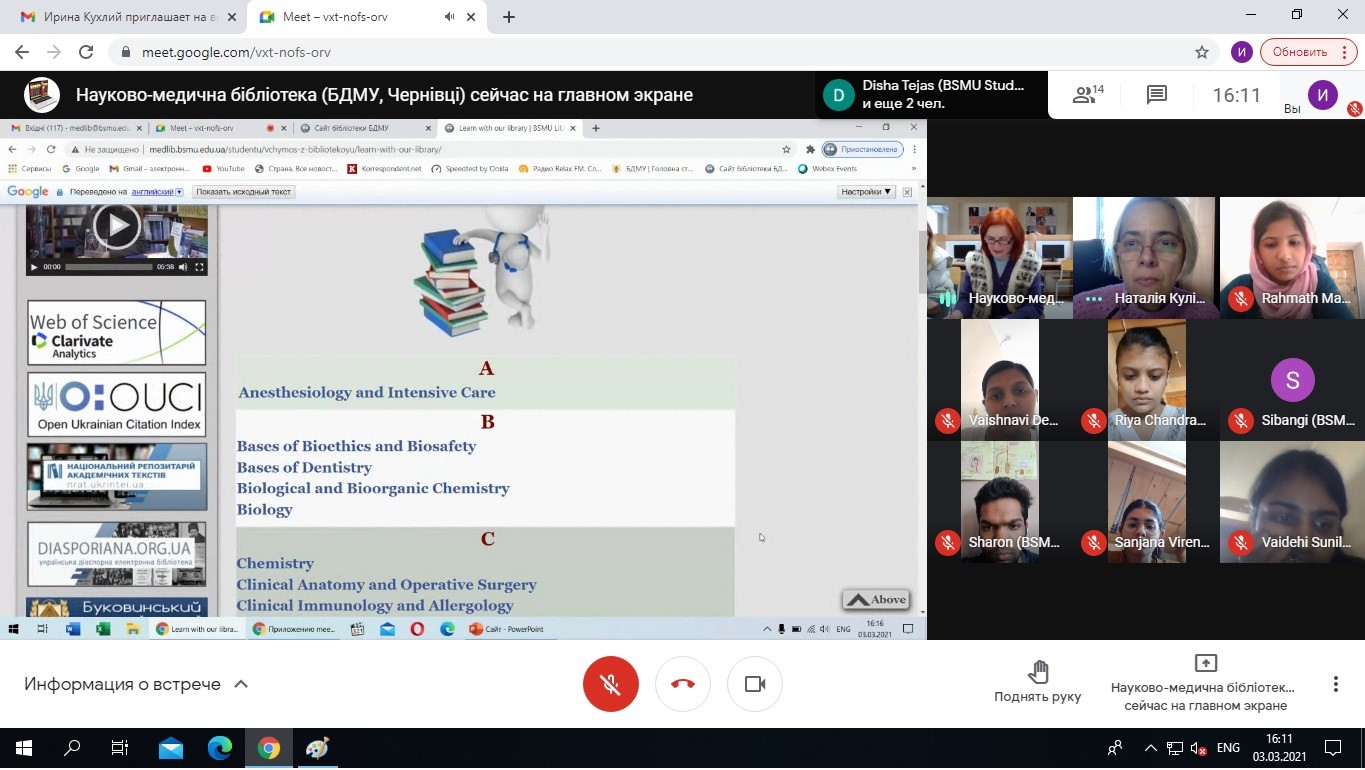This screenshot has height=770, width=1365.
Task: Open the chat messages panel
Action: click(1157, 95)
